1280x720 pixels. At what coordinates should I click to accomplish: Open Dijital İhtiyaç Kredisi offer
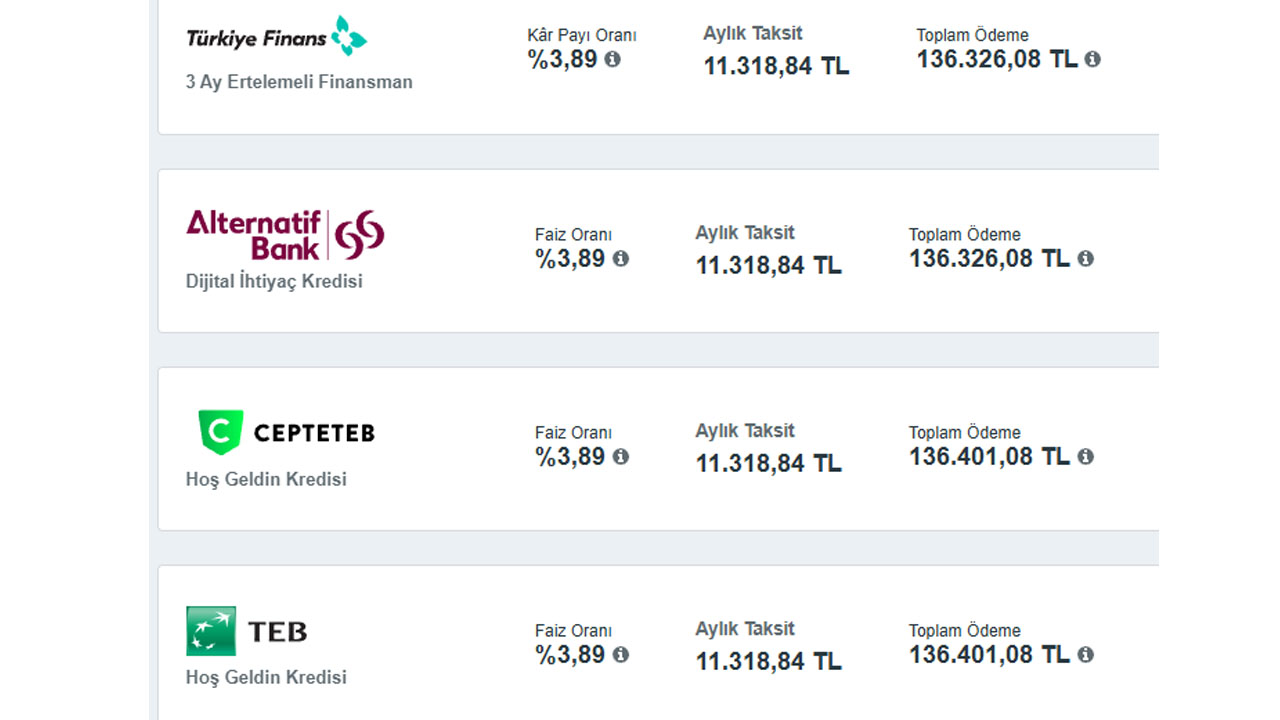pyautogui.click(x=274, y=281)
